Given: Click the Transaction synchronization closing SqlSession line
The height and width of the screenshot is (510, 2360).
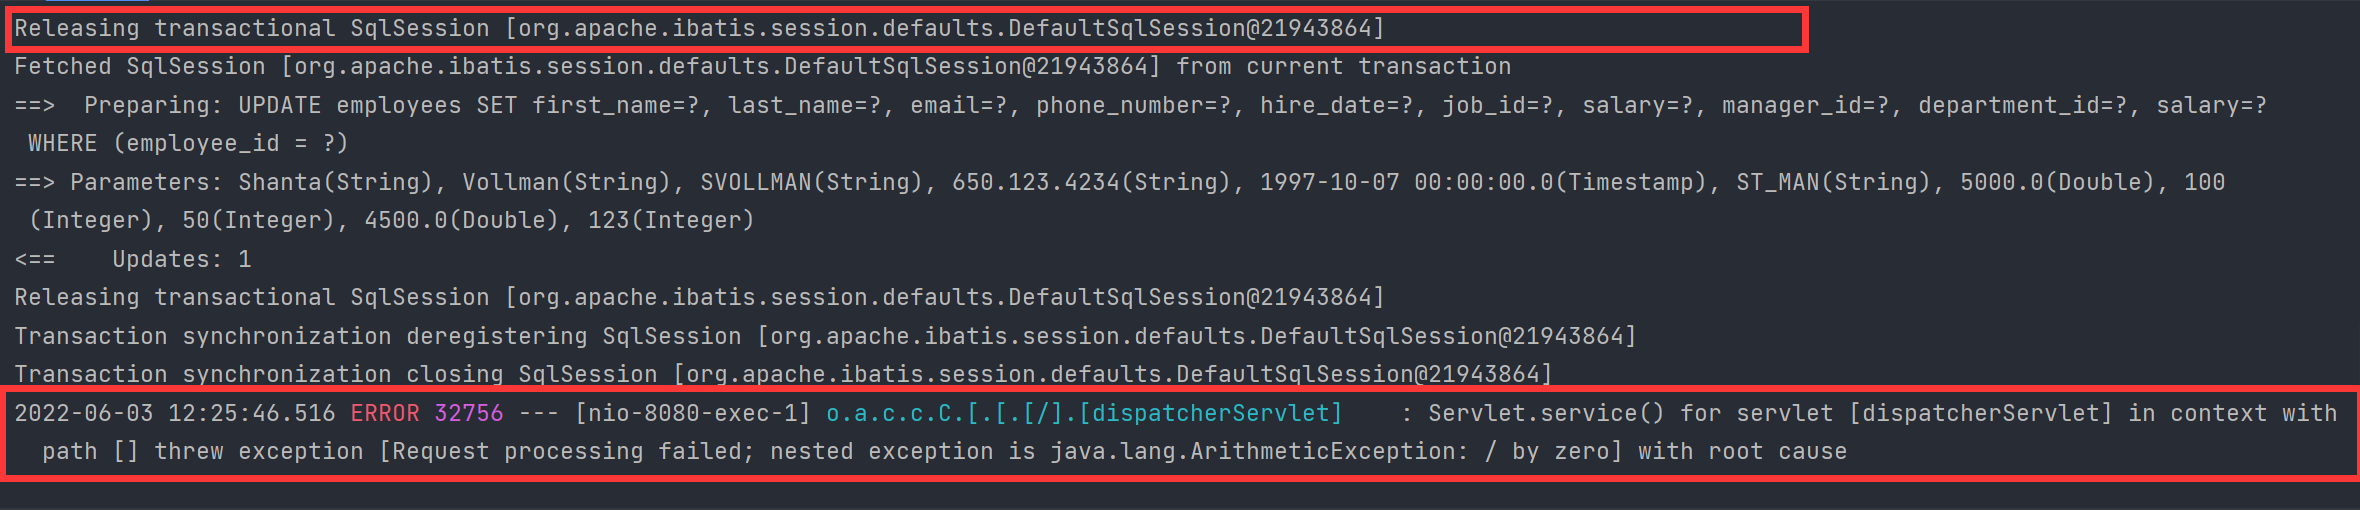Looking at the screenshot, I should click(783, 374).
